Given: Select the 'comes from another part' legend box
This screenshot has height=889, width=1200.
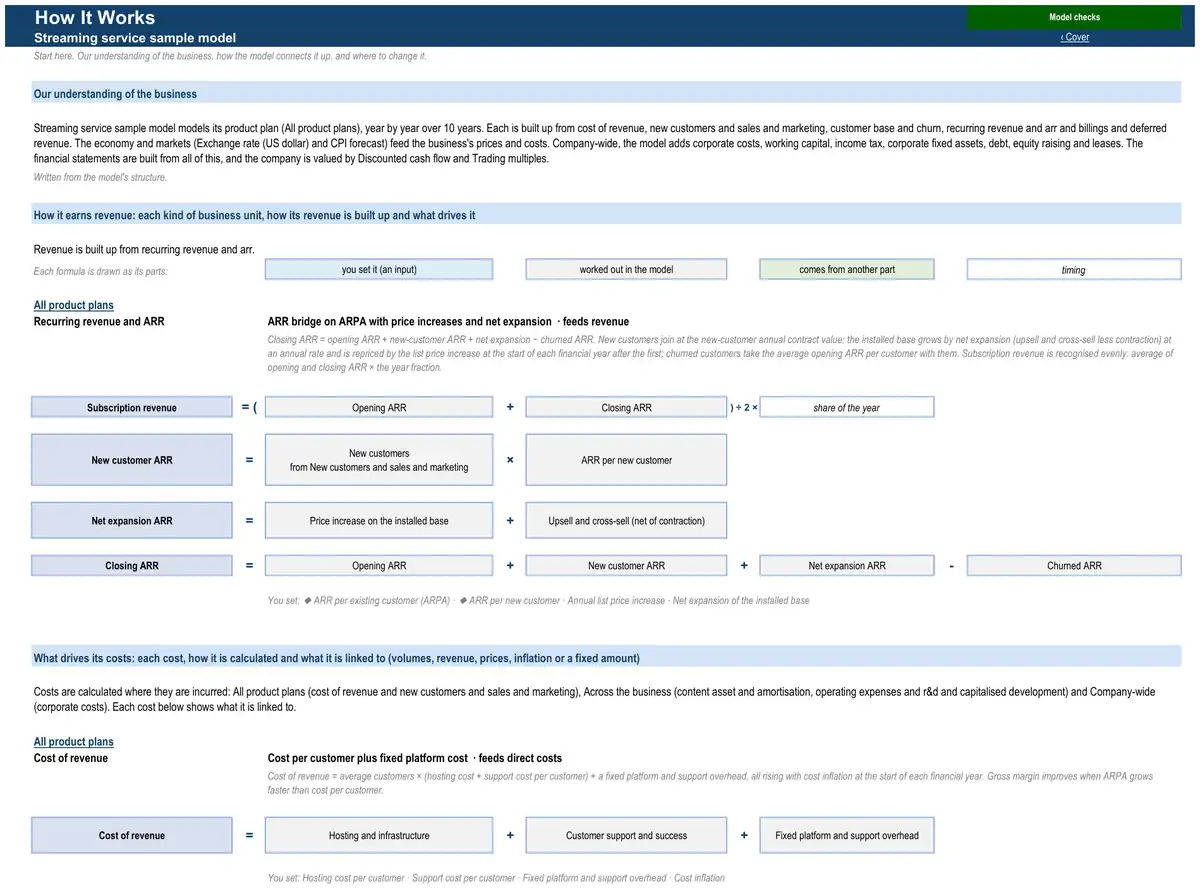Looking at the screenshot, I should pyautogui.click(x=847, y=270).
